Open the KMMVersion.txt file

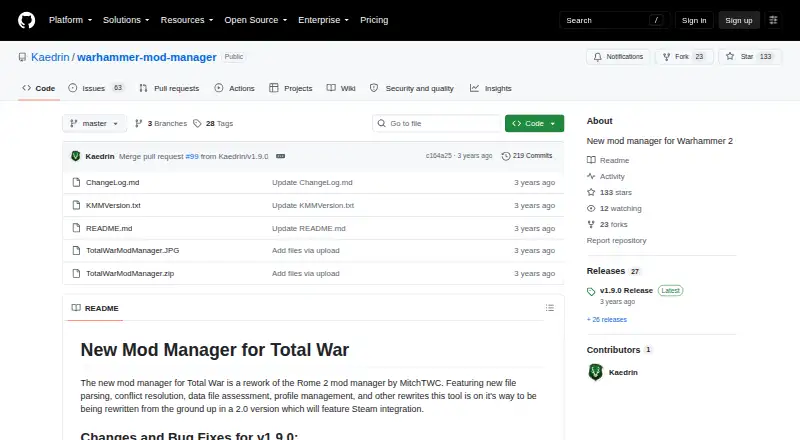pyautogui.click(x=113, y=205)
